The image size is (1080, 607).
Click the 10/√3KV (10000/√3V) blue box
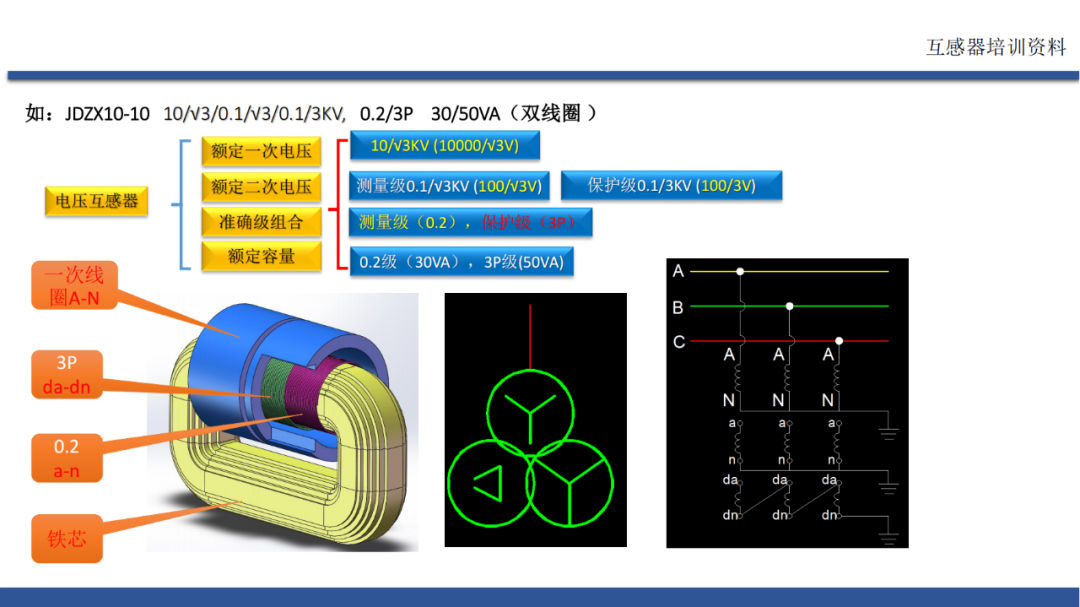point(445,146)
